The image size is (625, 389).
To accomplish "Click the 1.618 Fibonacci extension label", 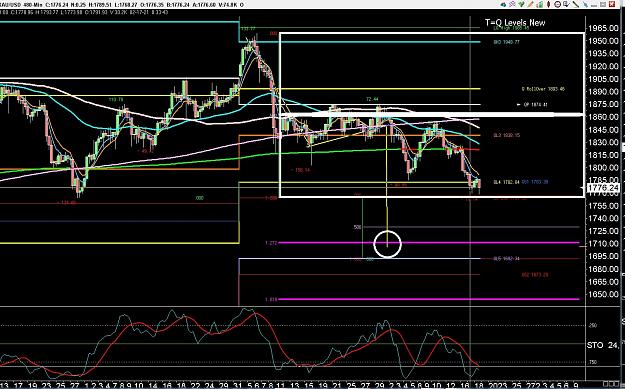I will point(271,299).
